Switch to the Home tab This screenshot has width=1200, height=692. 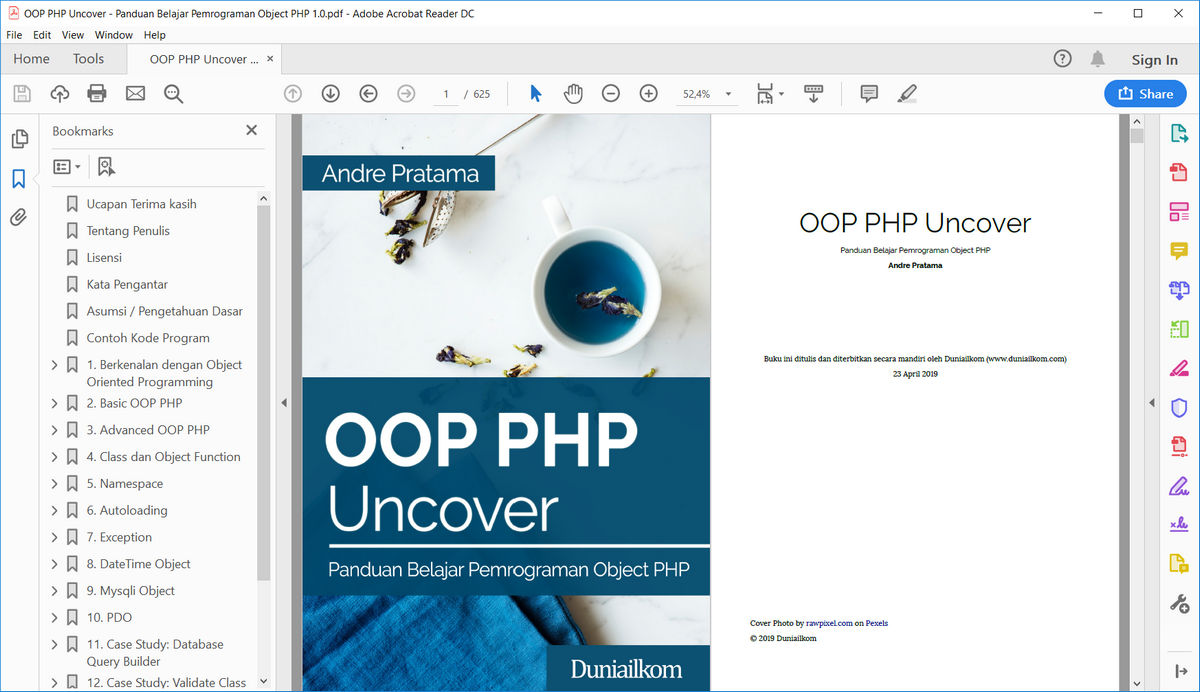31,59
